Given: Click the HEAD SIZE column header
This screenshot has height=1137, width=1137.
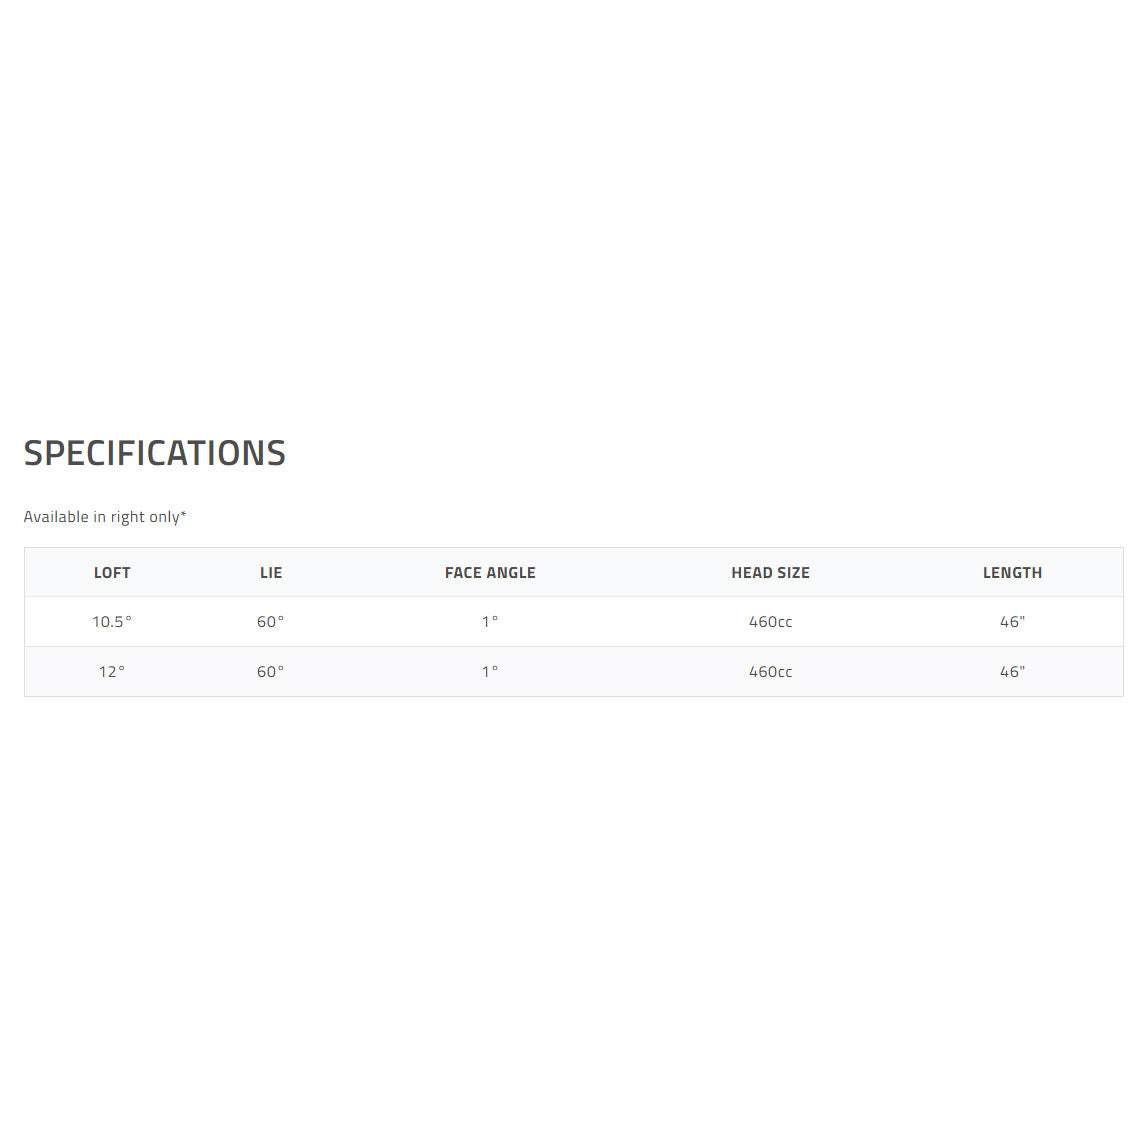Looking at the screenshot, I should point(770,573).
